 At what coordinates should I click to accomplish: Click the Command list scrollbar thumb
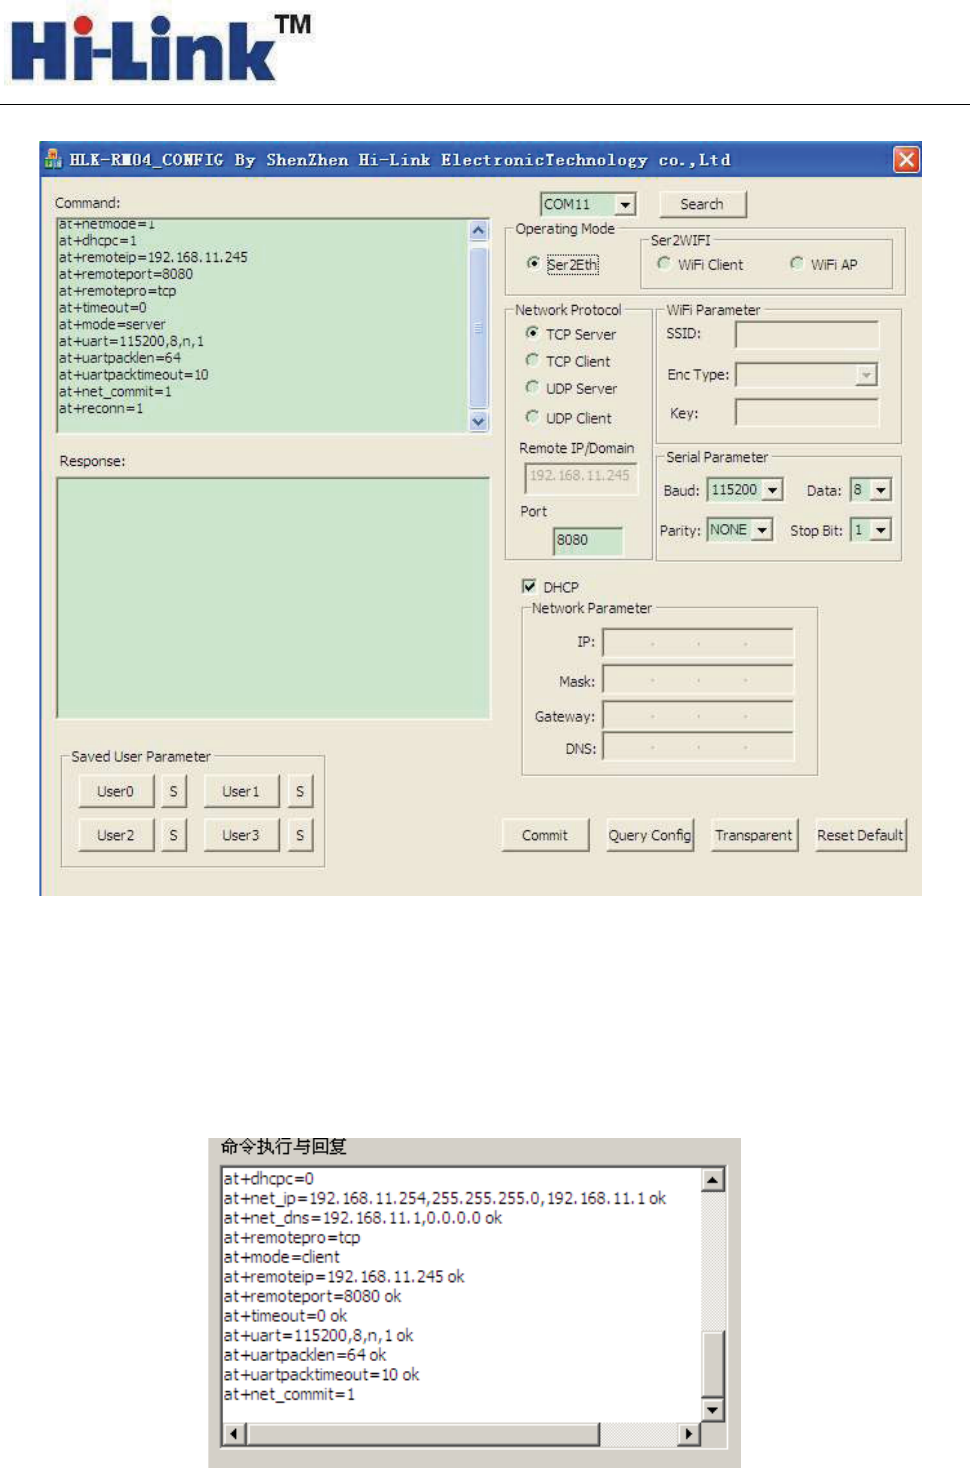[478, 326]
